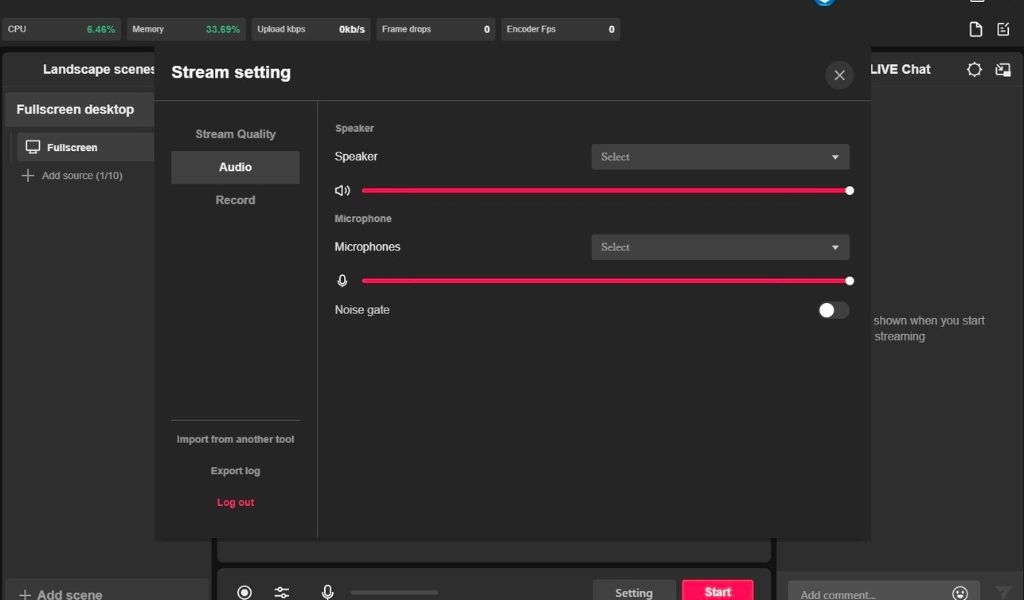Click the Log out link
The width and height of the screenshot is (1024, 600).
[235, 502]
